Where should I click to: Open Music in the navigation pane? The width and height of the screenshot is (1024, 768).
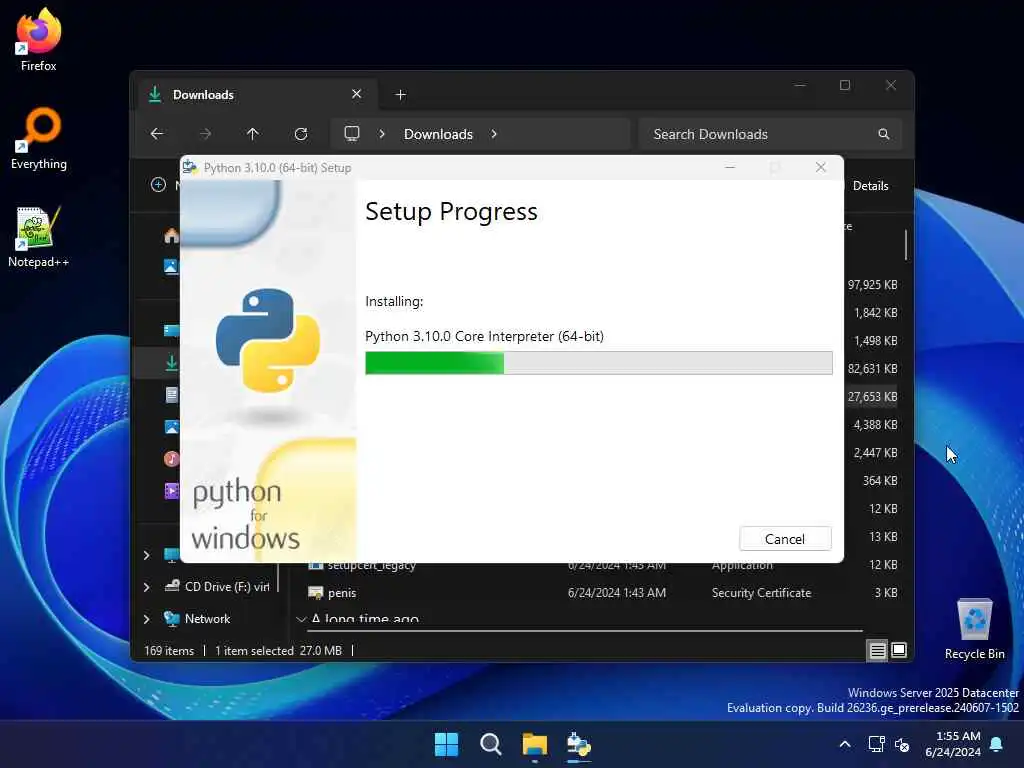click(x=171, y=458)
